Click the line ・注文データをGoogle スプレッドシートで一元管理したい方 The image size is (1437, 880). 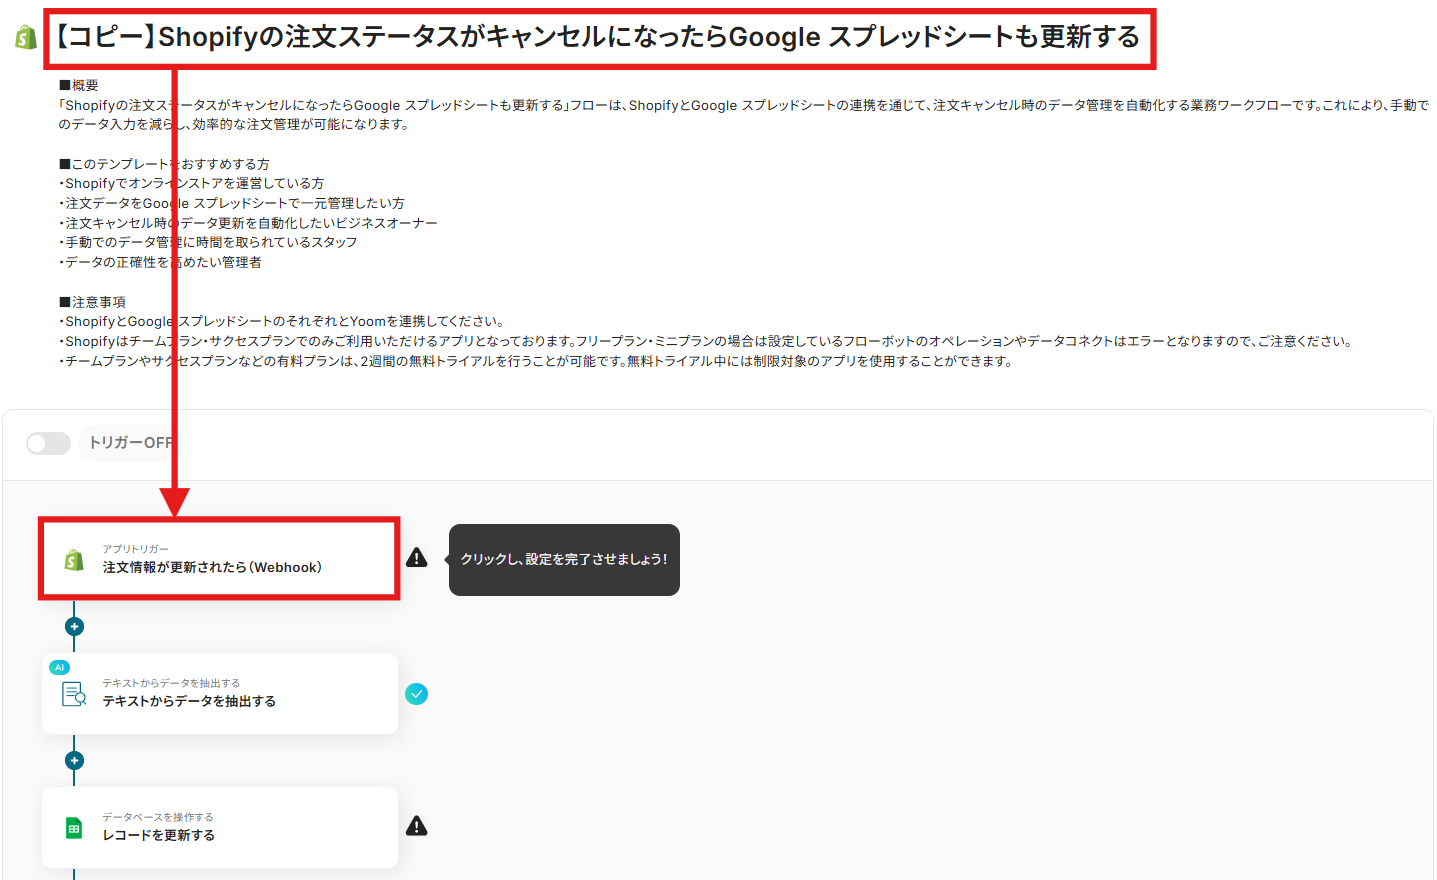(x=231, y=203)
